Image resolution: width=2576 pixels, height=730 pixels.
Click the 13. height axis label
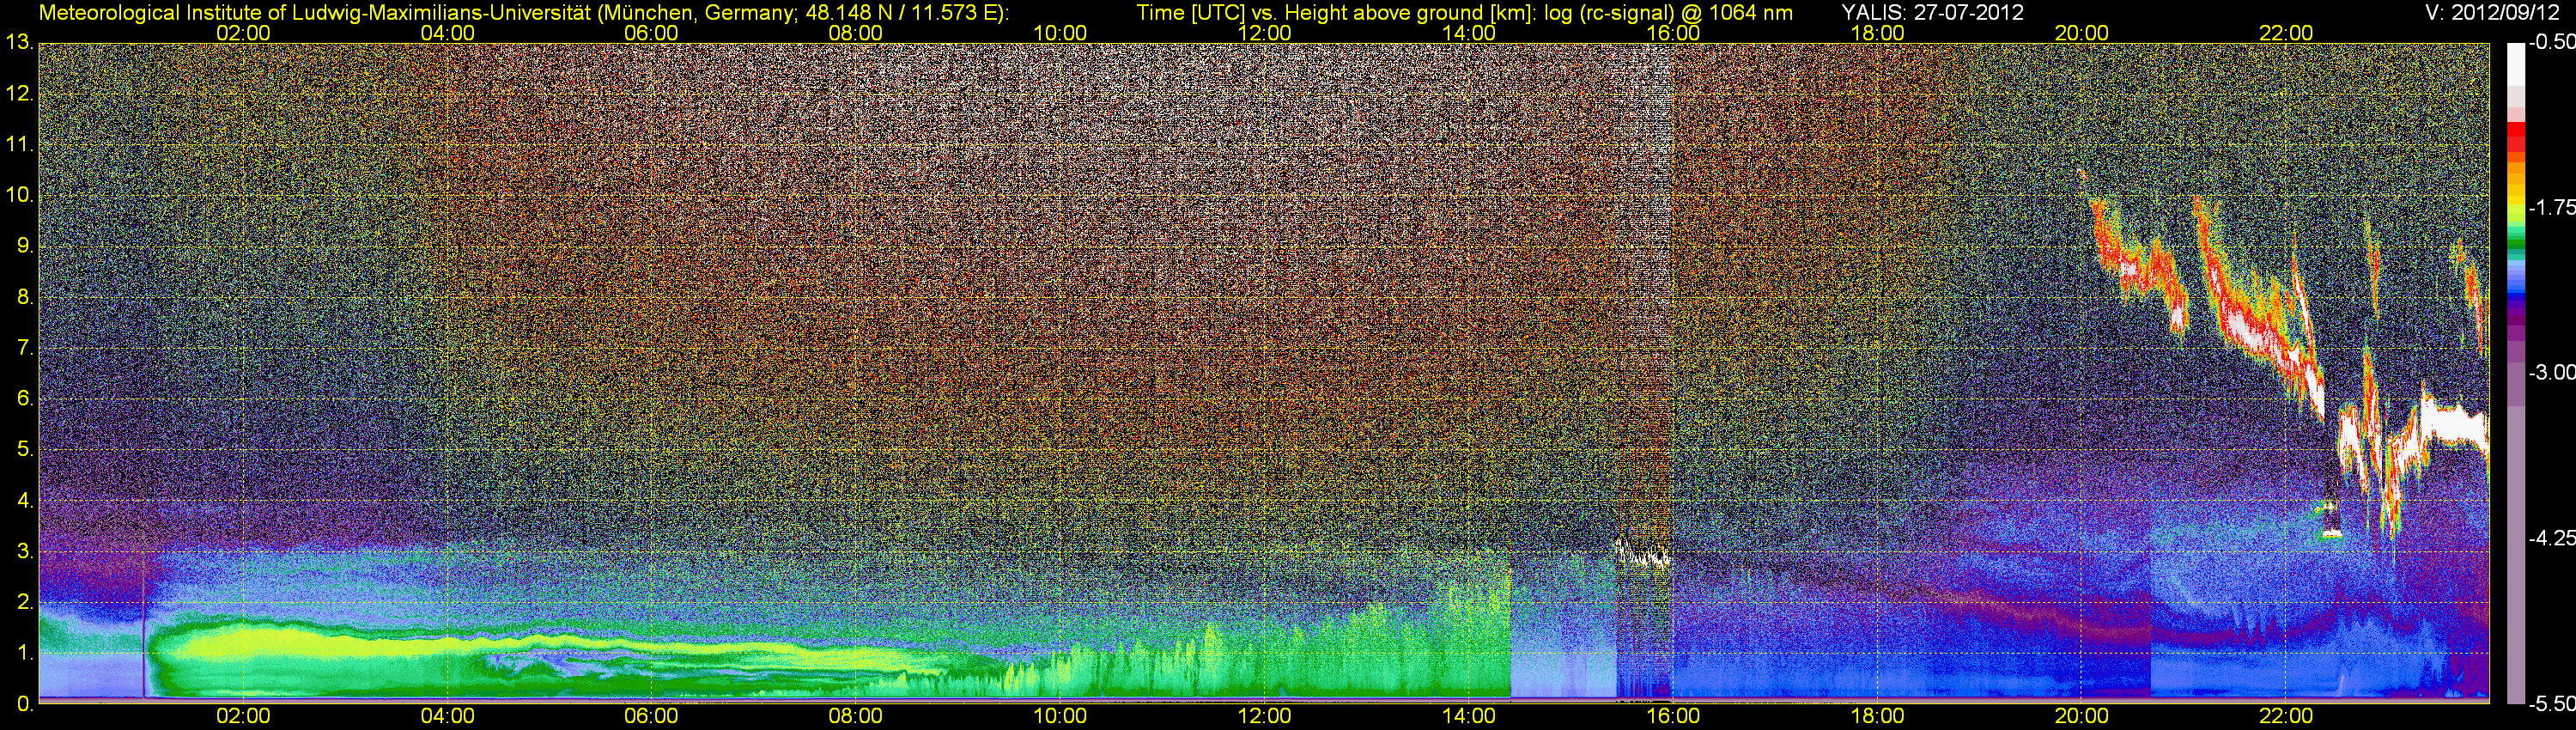click(20, 43)
